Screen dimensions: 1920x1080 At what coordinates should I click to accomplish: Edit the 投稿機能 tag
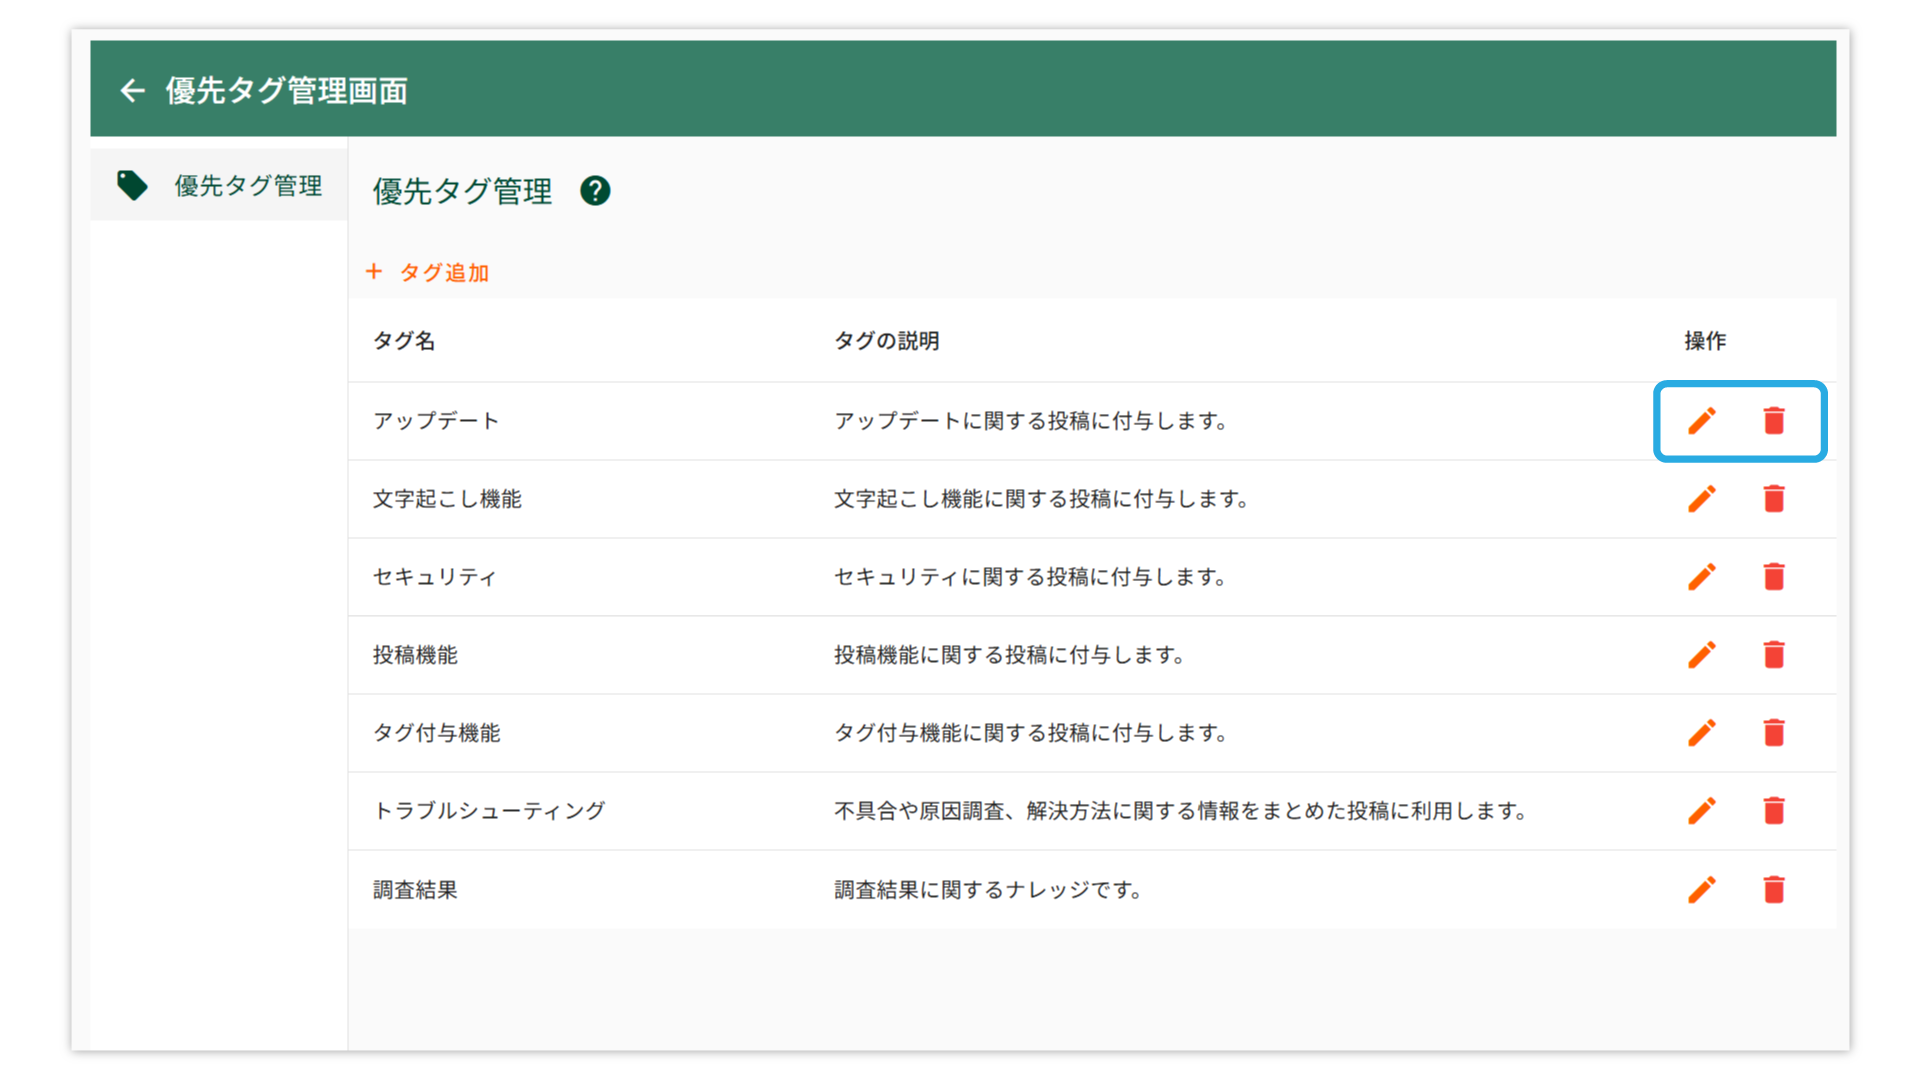1702,655
